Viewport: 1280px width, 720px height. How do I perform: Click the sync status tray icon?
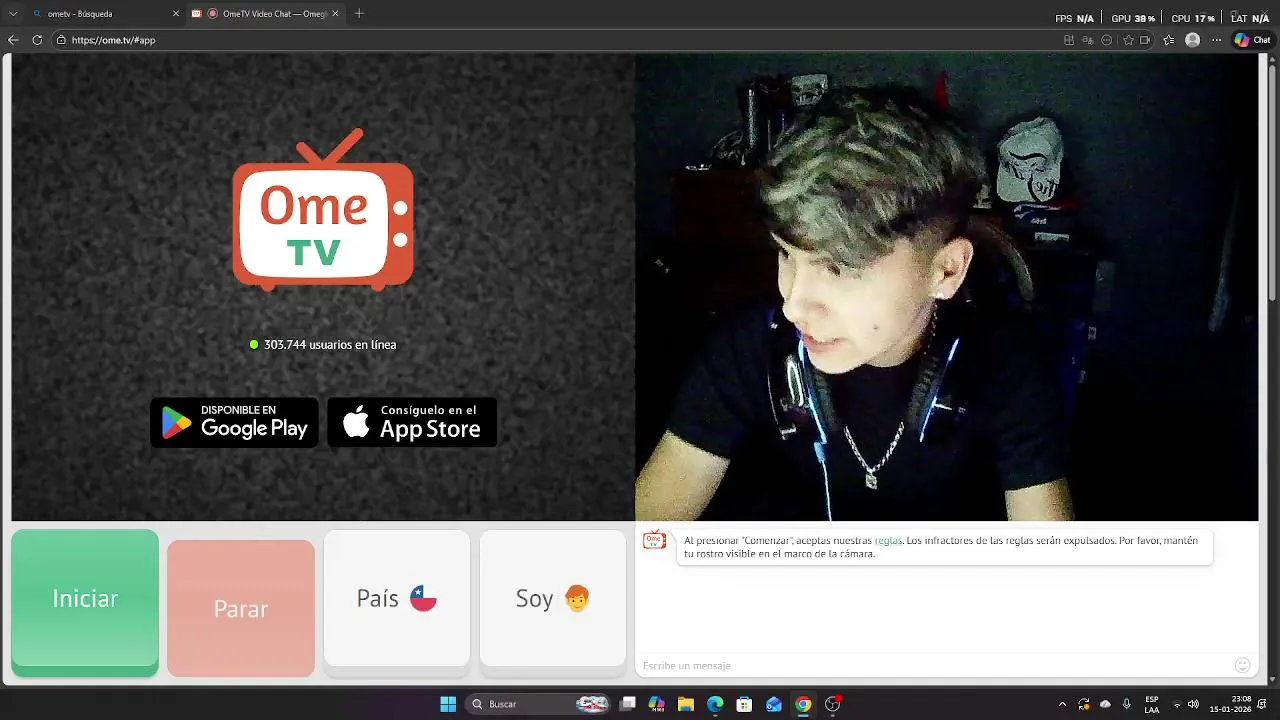coord(1084,704)
